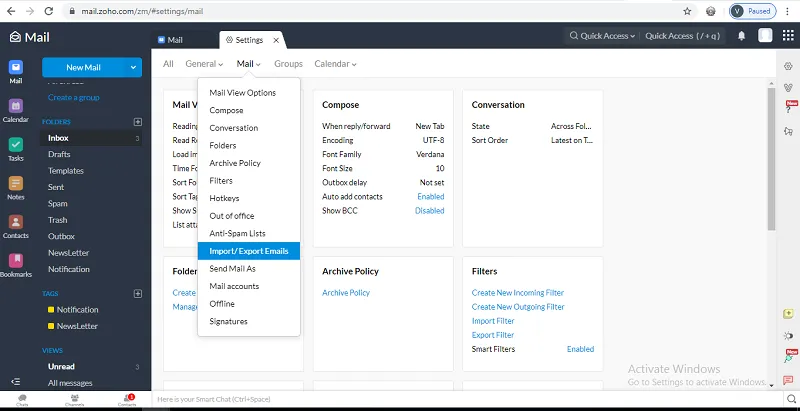Open the Calendar app icon
Viewport: 800px width, 411px height.
point(16,111)
